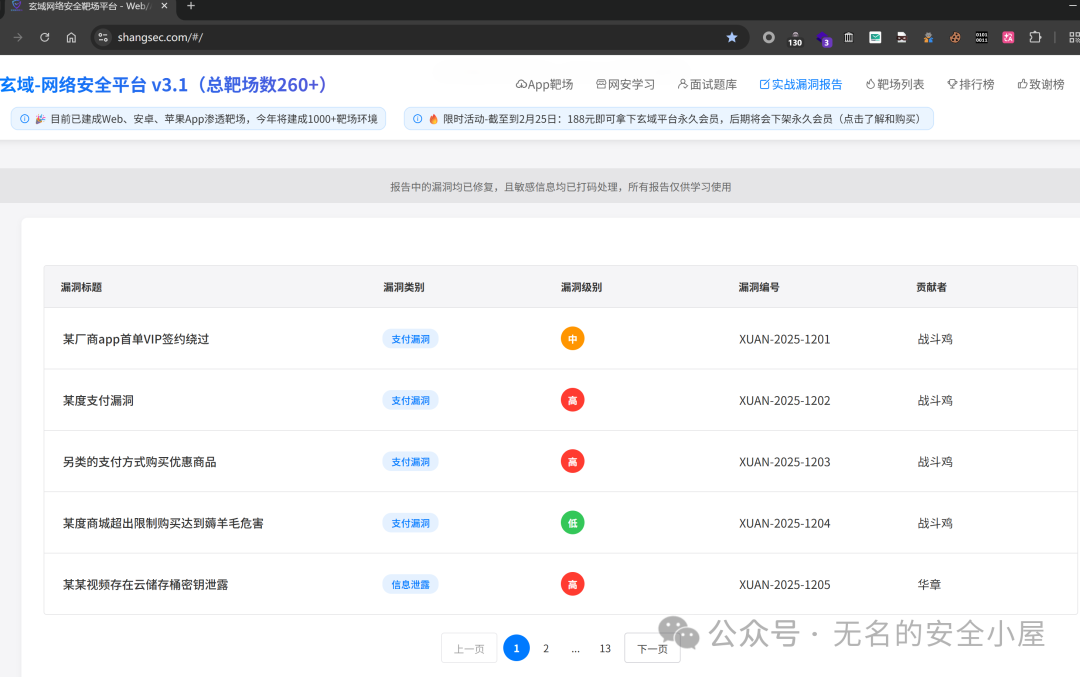Screen dimensions: 1080x677
Task: Close the 玄域网络安全靶场平台 tab
Action: [164, 6]
